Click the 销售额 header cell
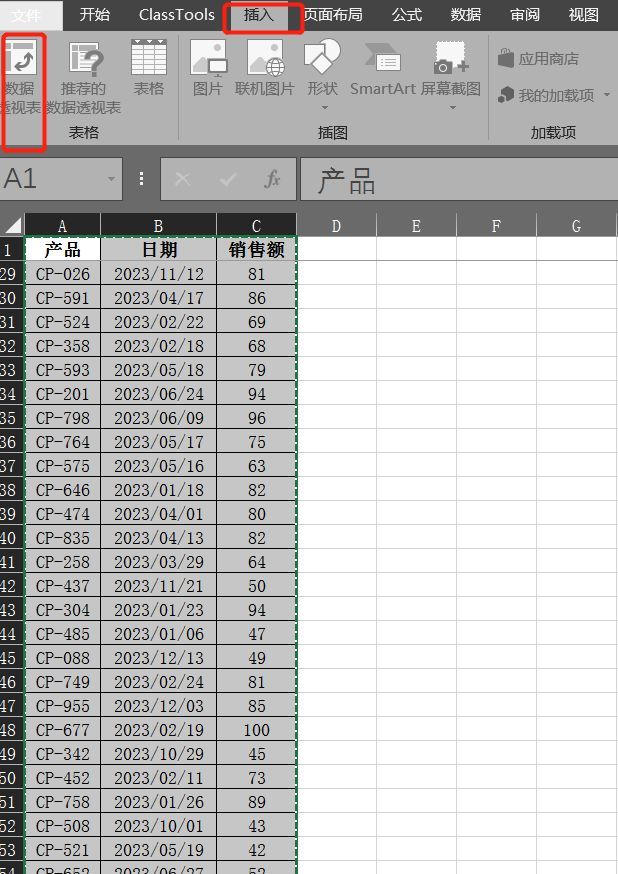 [256, 249]
